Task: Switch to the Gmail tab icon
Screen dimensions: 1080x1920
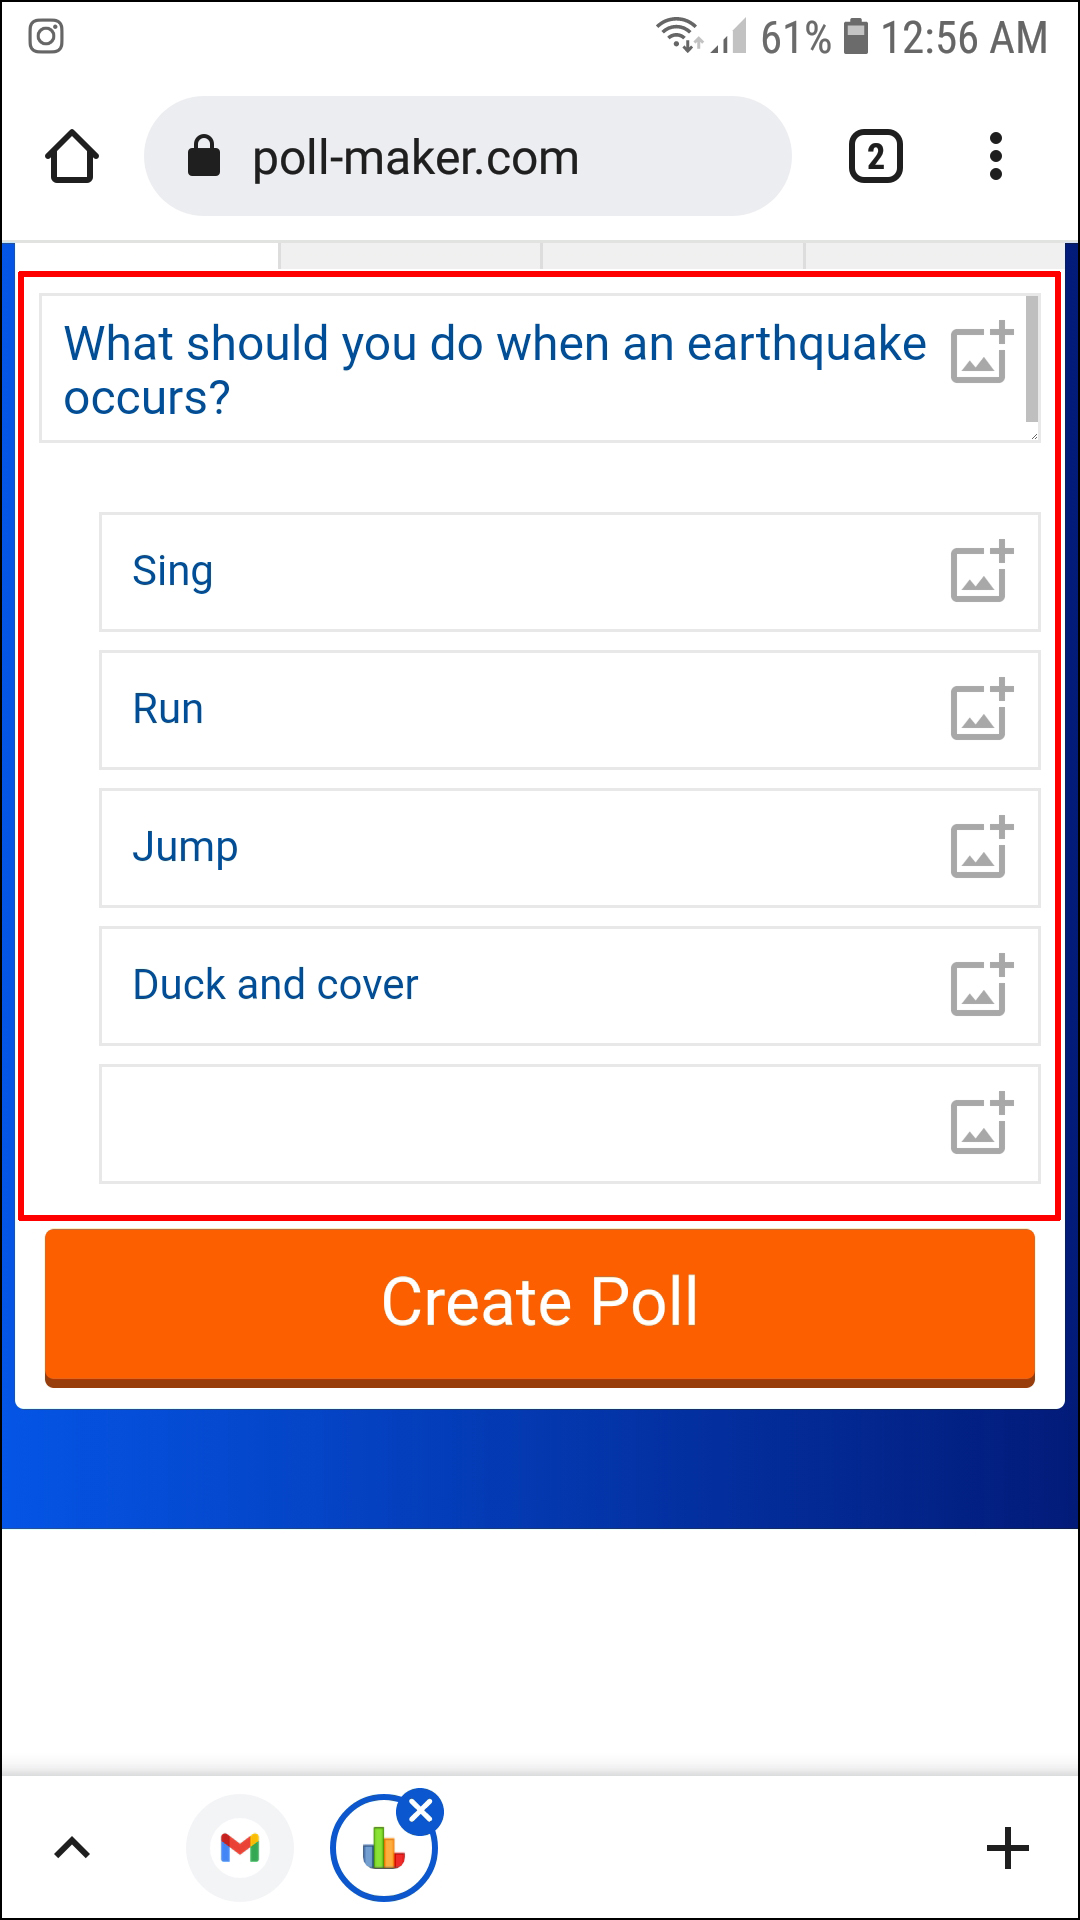Action: pyautogui.click(x=240, y=1848)
